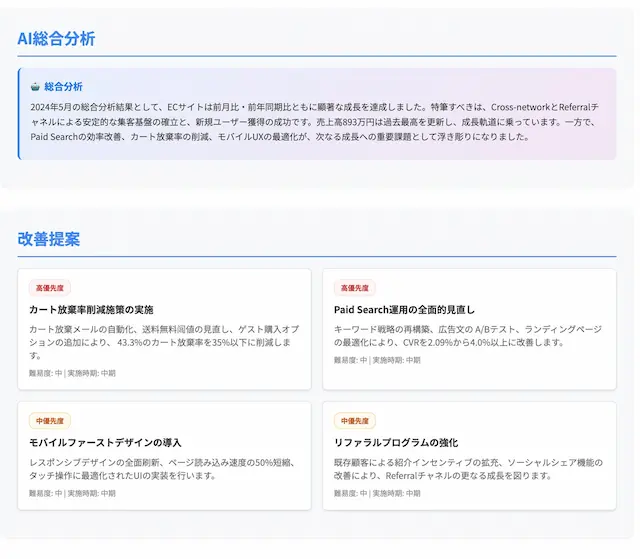Click the paragraph starting 2024年5月の総合分析結果
The height and width of the screenshot is (559, 640).
point(314,122)
